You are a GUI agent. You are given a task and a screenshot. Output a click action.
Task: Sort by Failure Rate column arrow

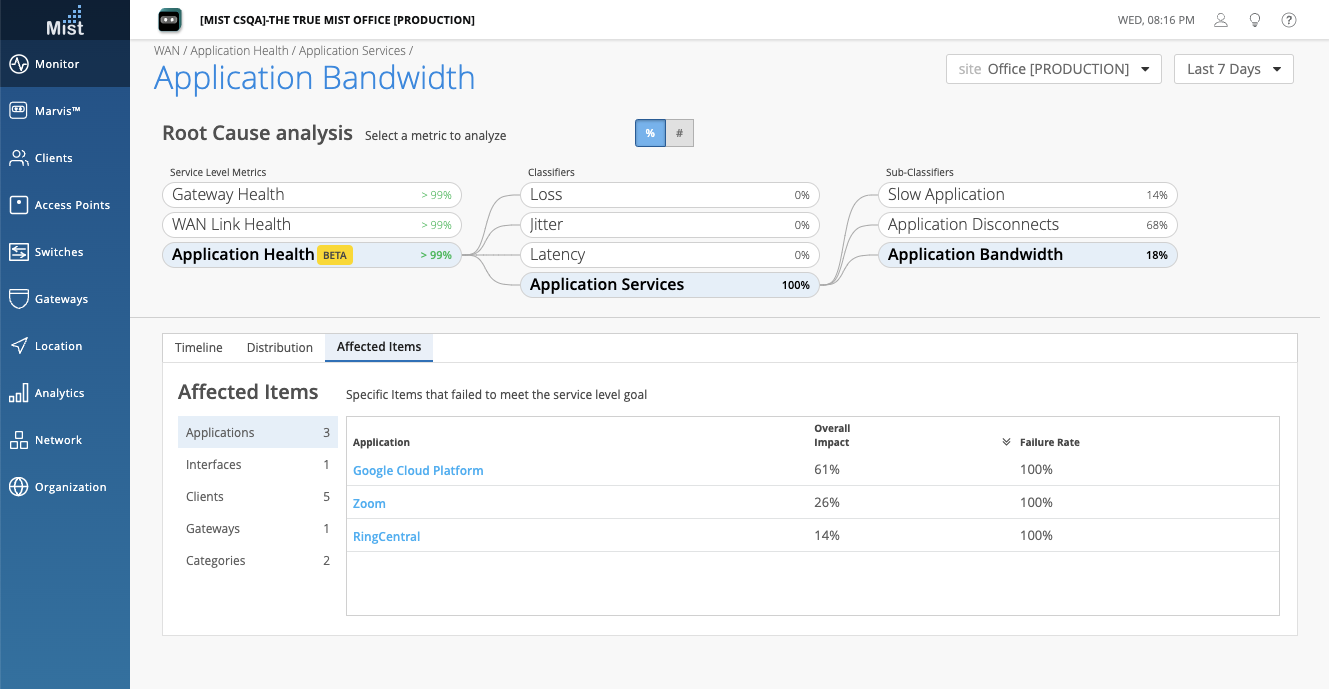[x=1006, y=442]
